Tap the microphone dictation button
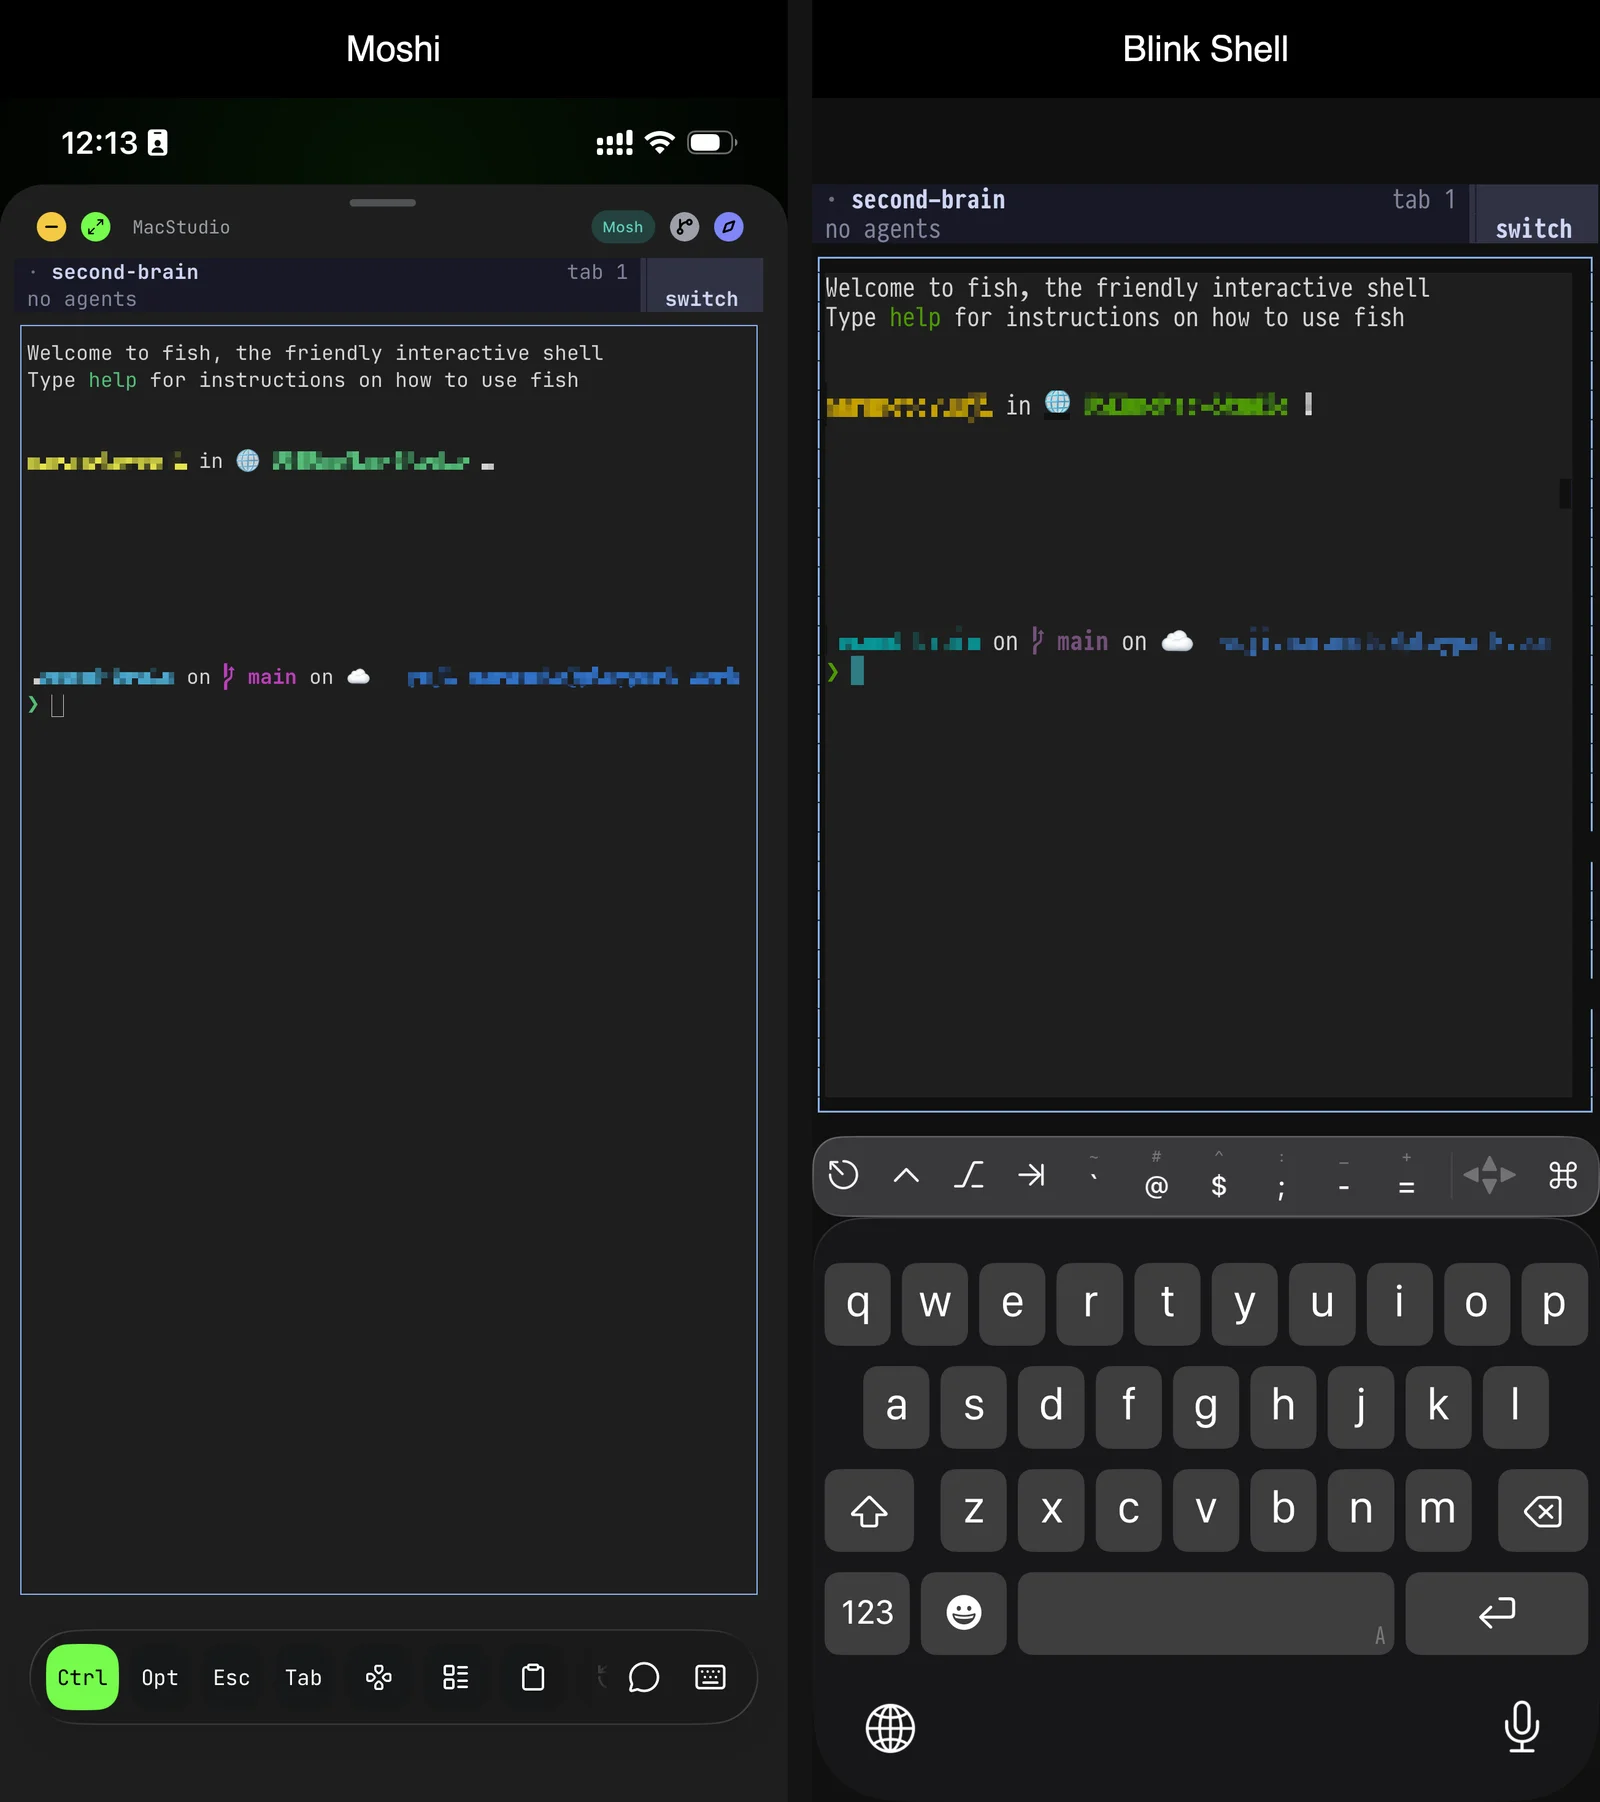The image size is (1600, 1802). click(x=1521, y=1726)
